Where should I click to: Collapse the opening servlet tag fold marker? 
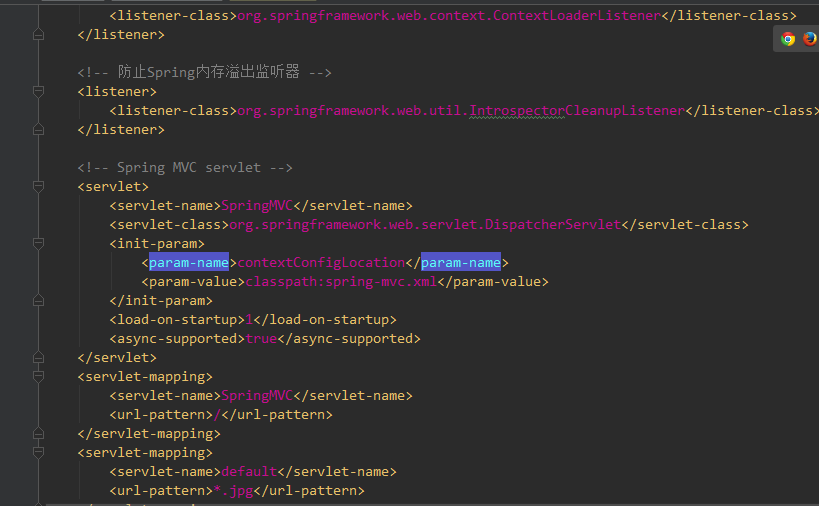click(38, 186)
